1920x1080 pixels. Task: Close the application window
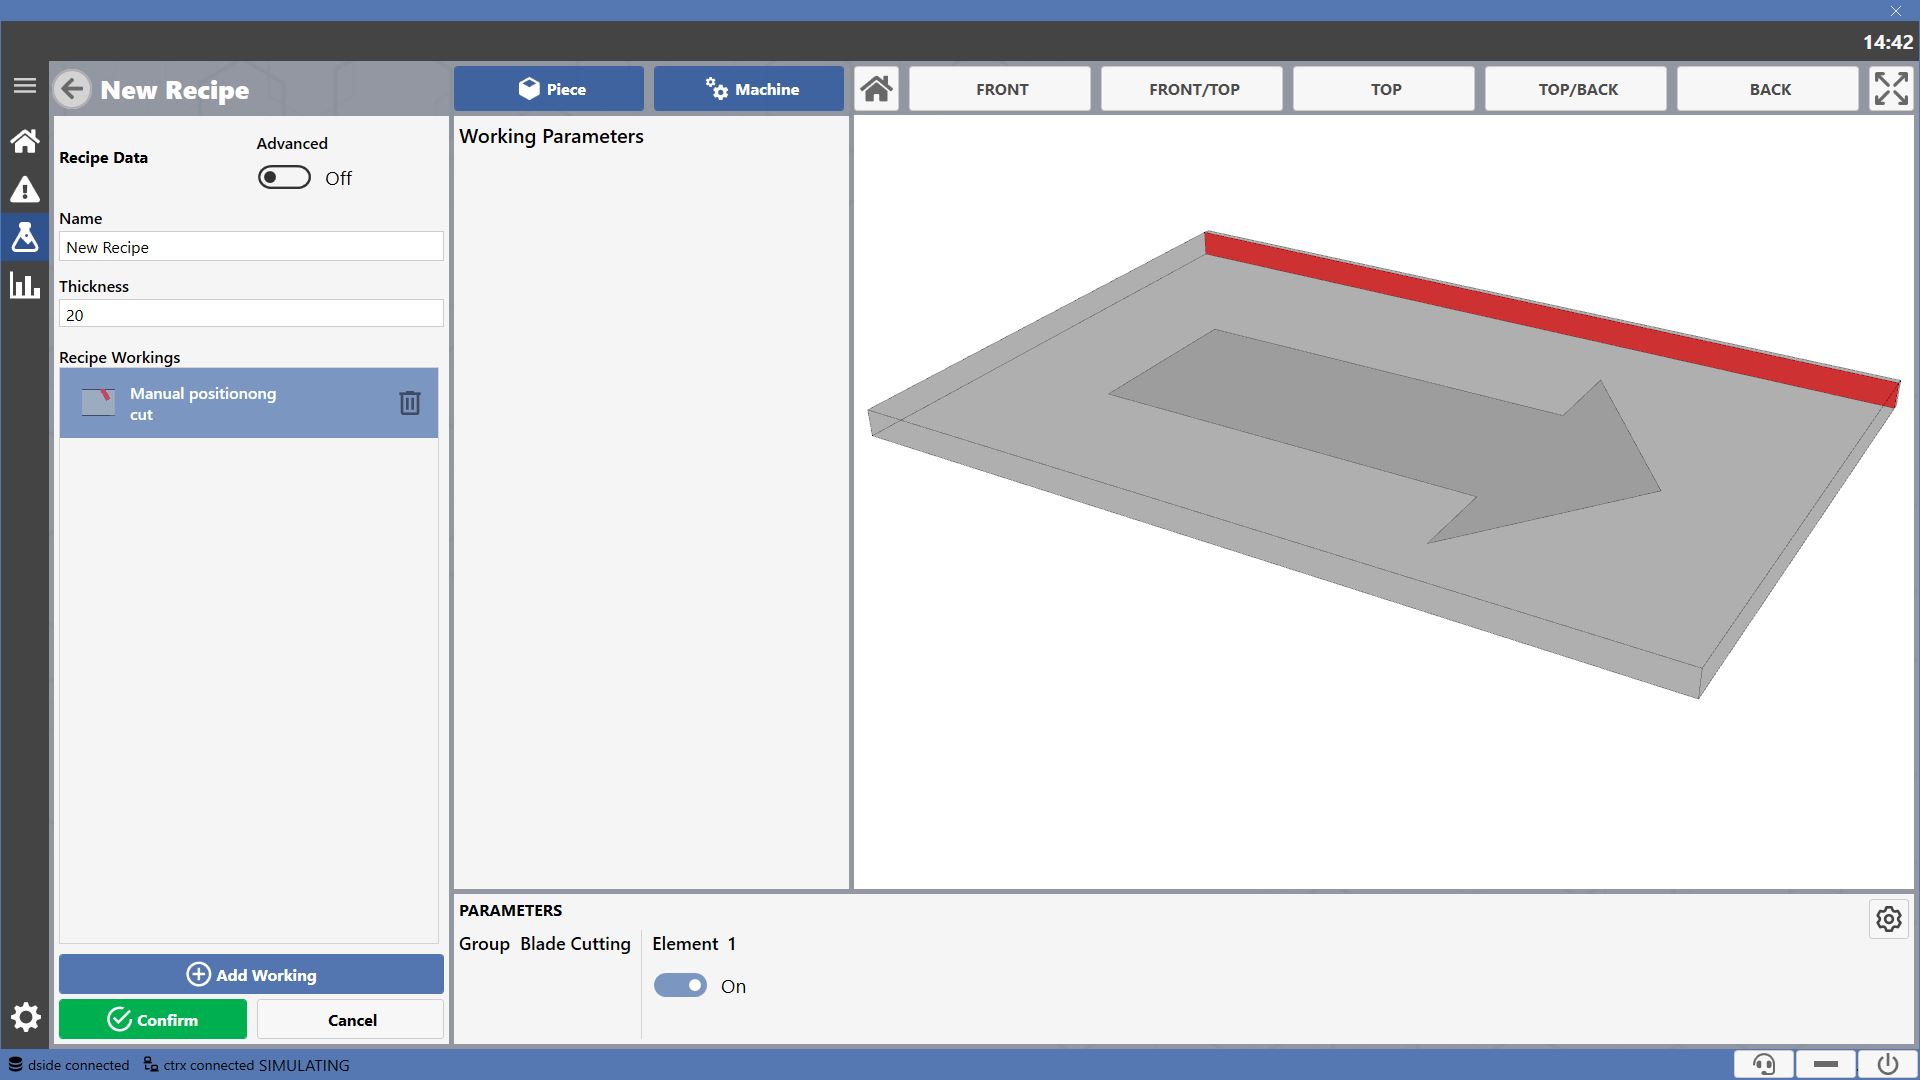[x=1896, y=11]
